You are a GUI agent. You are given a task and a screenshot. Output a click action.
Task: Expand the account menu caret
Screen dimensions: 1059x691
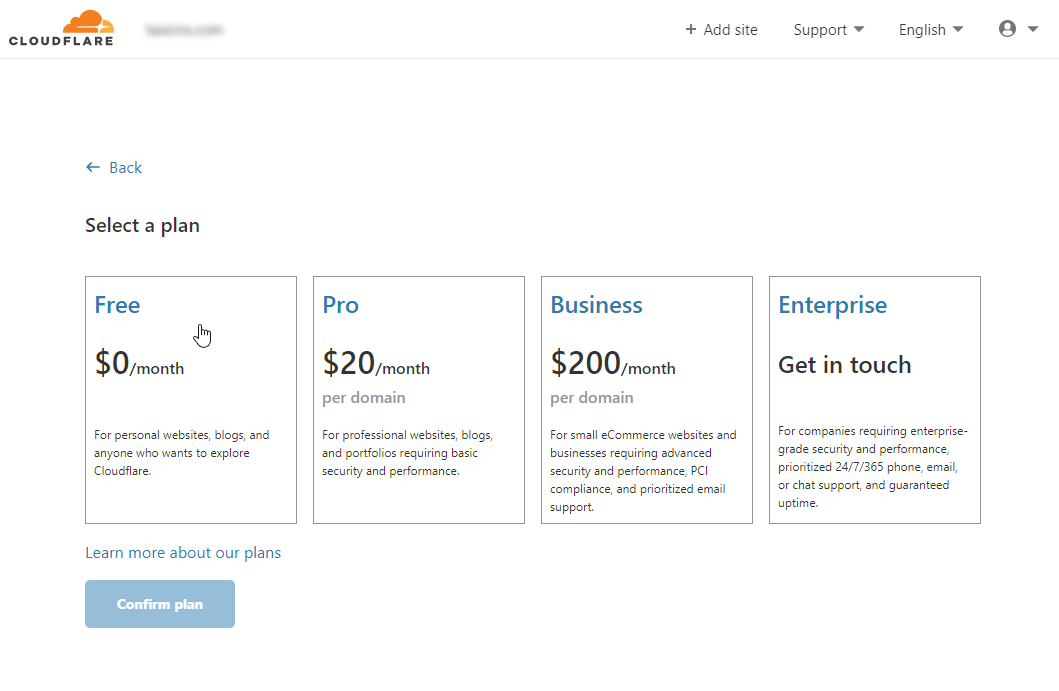coord(1033,29)
